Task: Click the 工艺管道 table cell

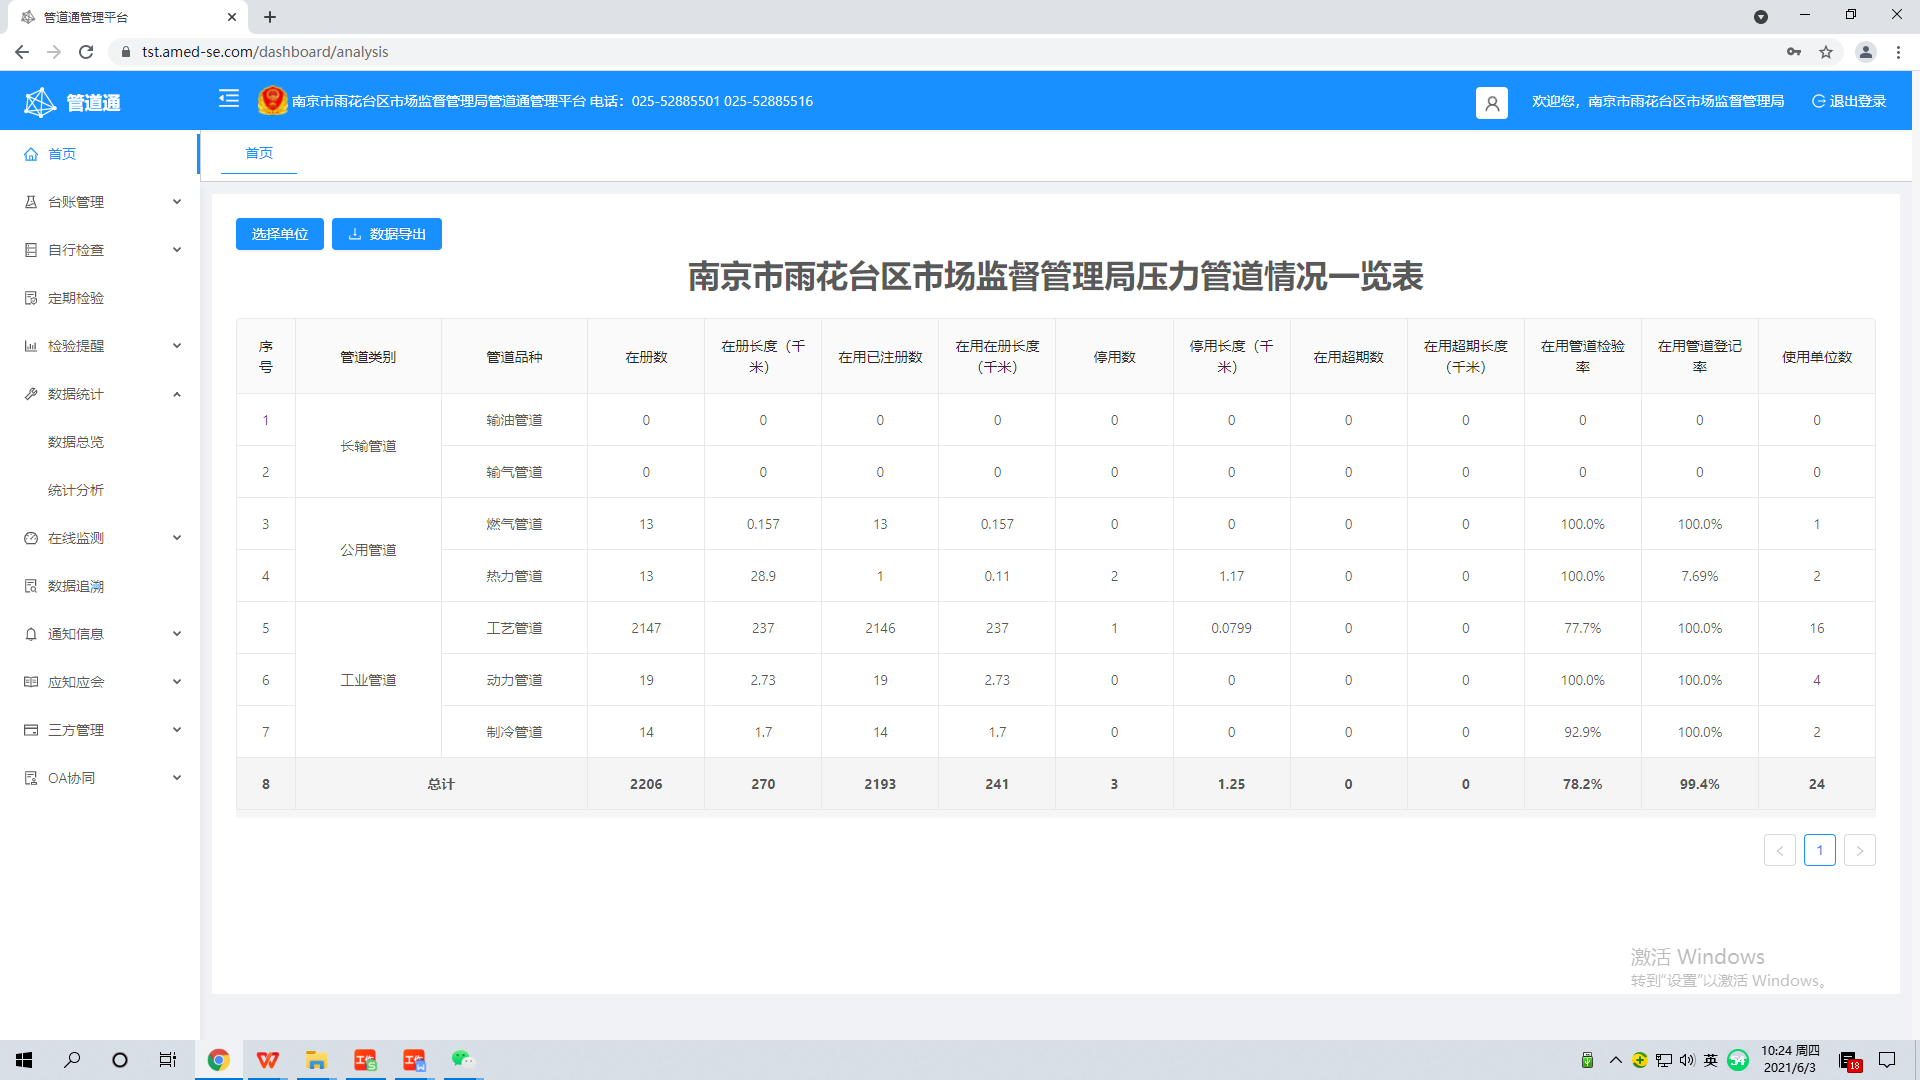Action: pos(514,628)
